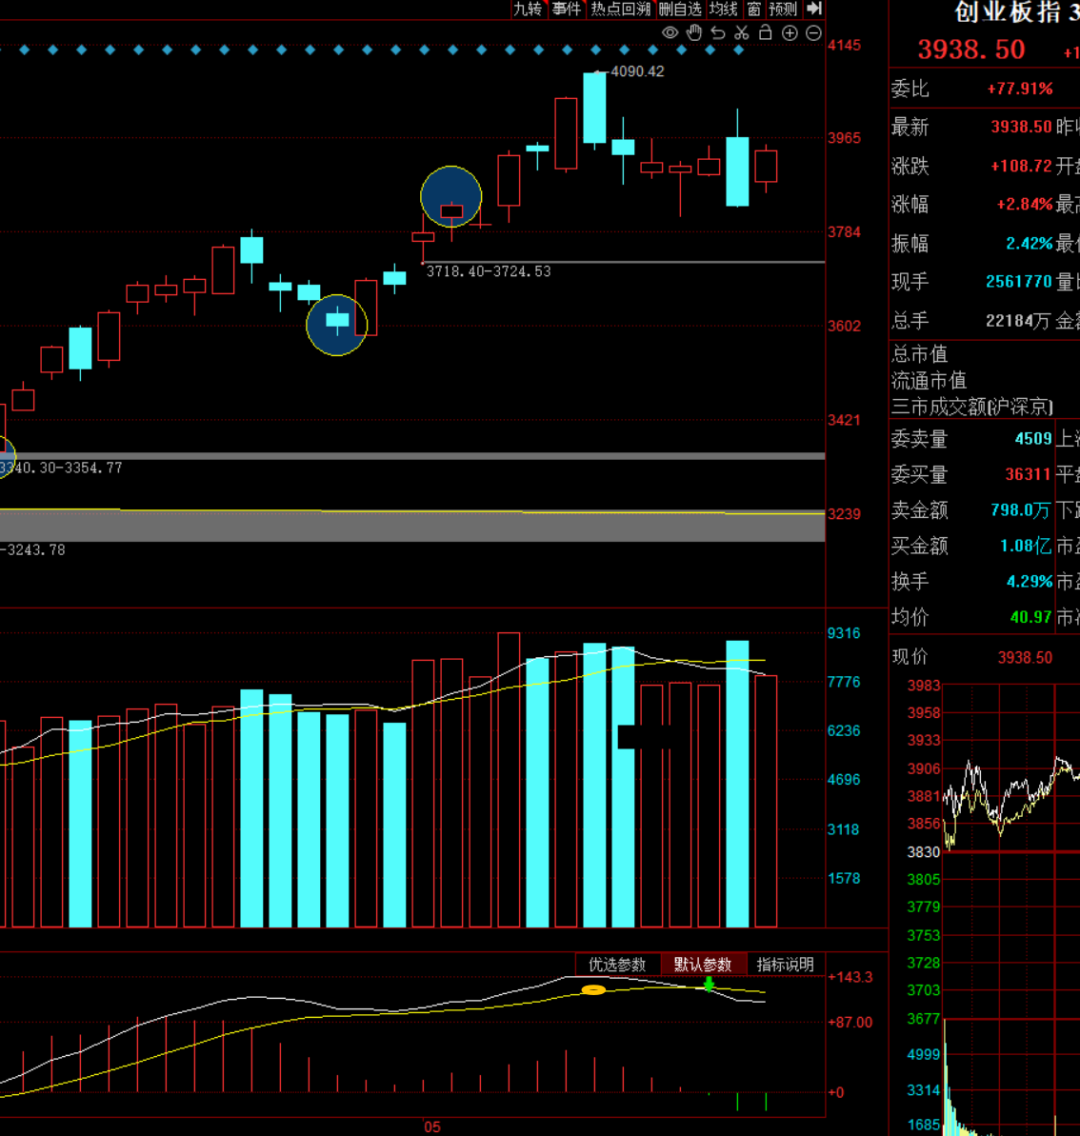The width and height of the screenshot is (1080, 1136).
Task: Open the 事件 dropdown in top toolbar
Action: (566, 9)
